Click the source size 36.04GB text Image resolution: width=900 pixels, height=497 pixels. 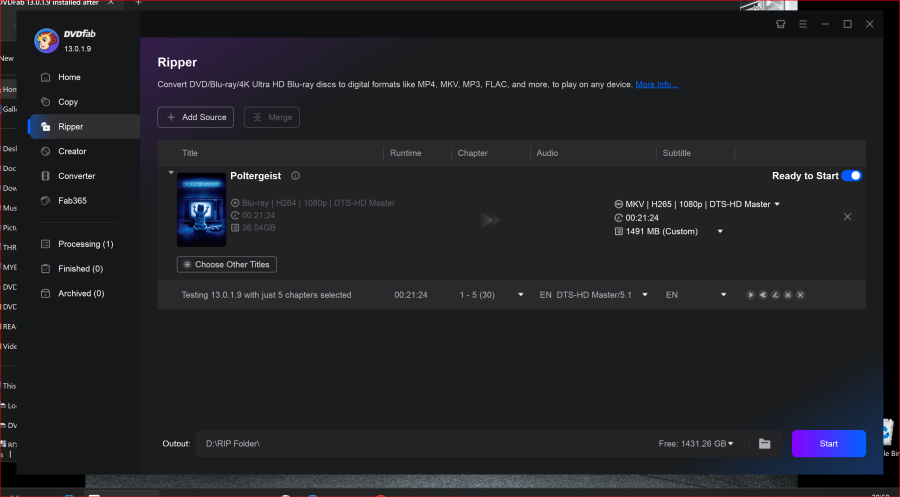pos(258,228)
